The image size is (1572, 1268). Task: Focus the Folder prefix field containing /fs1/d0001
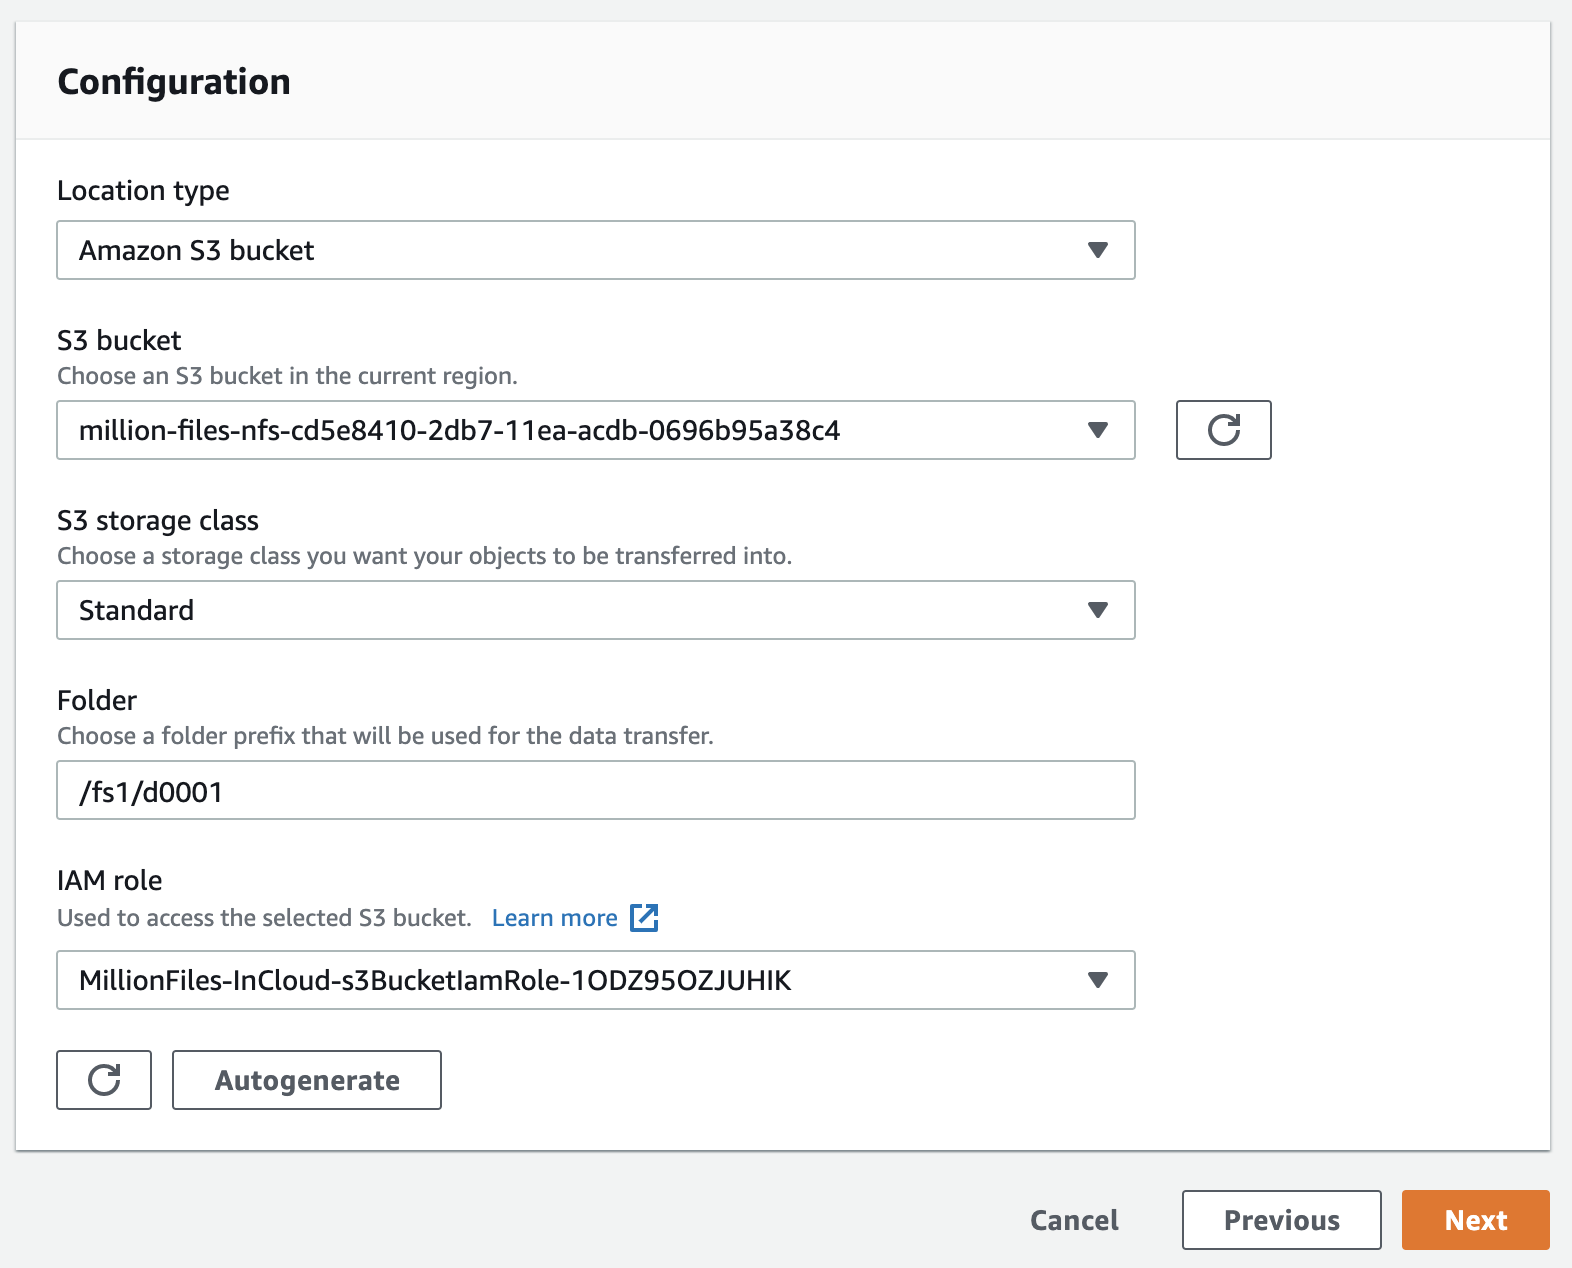click(x=596, y=790)
